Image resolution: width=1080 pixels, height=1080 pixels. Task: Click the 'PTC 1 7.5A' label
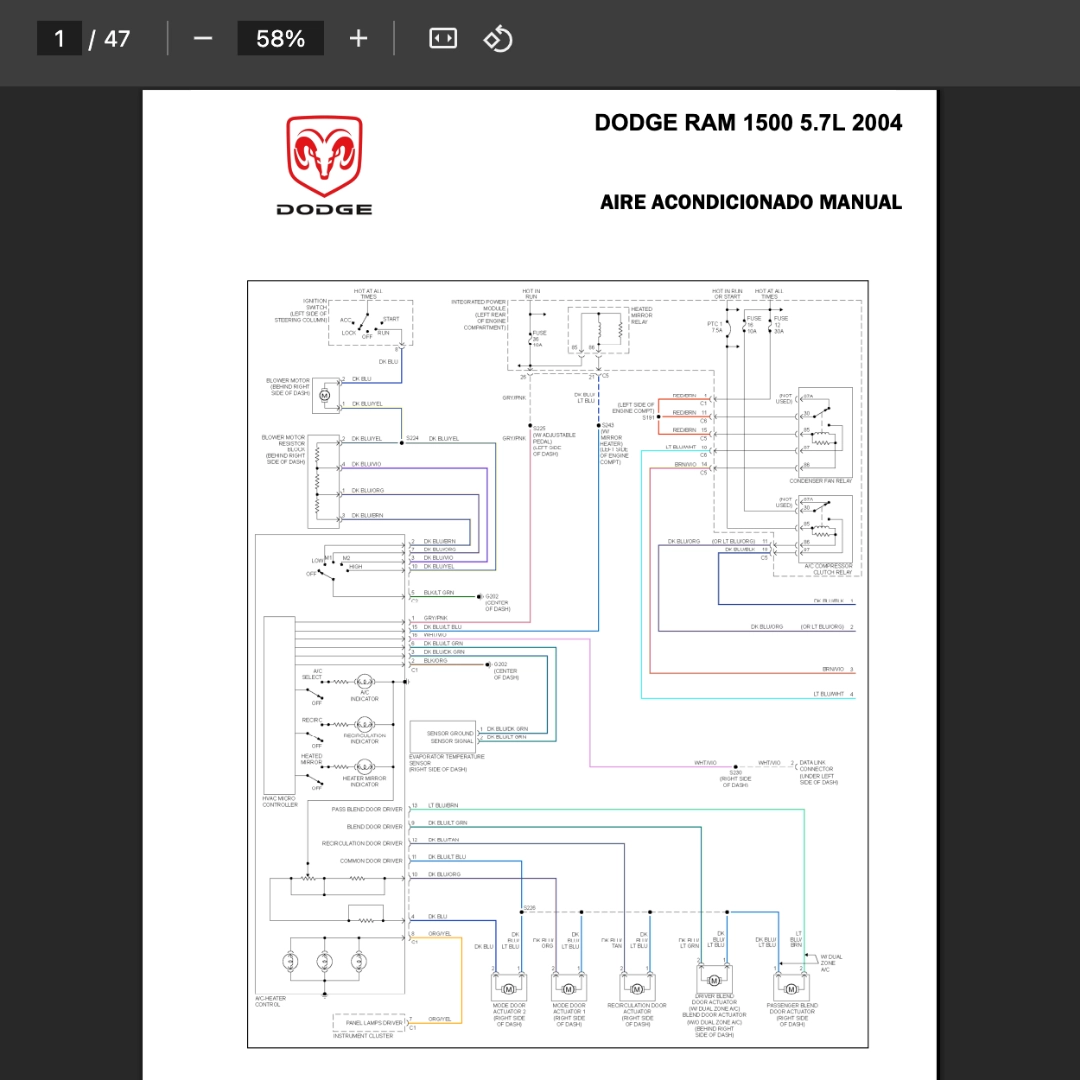[715, 326]
